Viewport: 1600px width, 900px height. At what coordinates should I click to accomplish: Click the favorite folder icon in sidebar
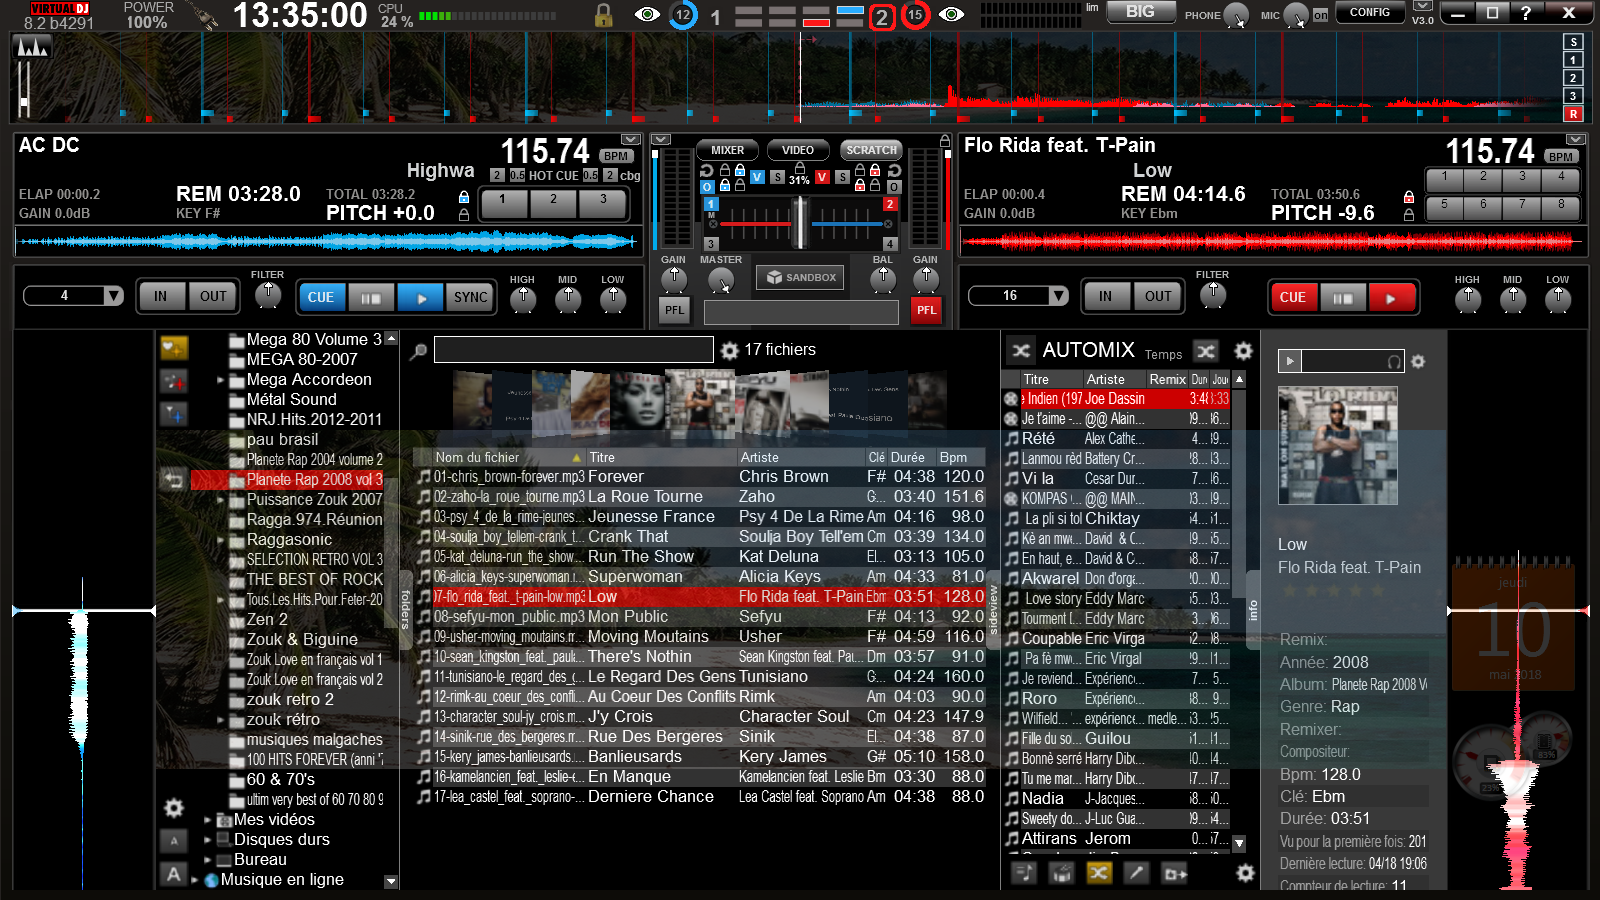click(x=174, y=347)
